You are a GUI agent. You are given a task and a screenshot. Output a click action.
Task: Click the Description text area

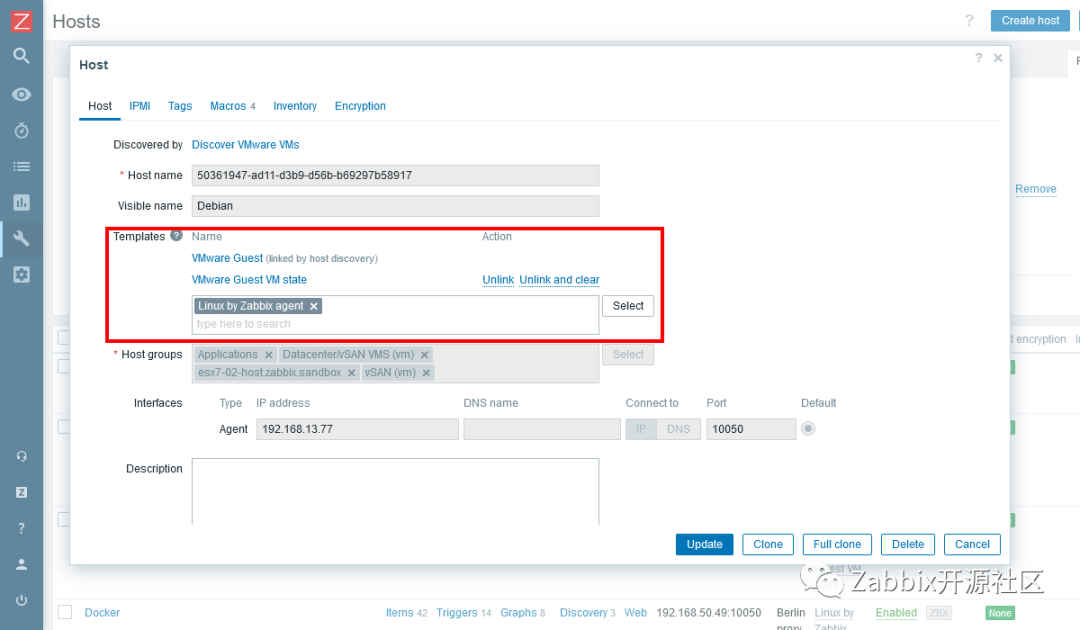coord(395,492)
